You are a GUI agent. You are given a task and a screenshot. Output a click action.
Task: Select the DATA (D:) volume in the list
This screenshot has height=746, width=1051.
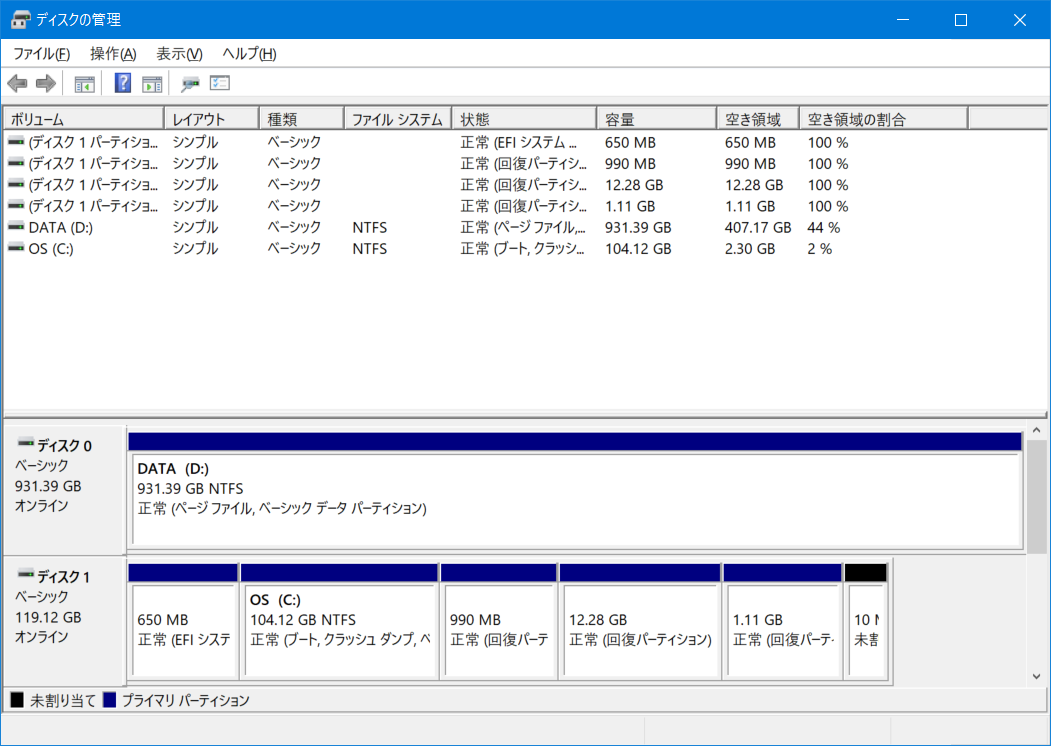(x=60, y=227)
